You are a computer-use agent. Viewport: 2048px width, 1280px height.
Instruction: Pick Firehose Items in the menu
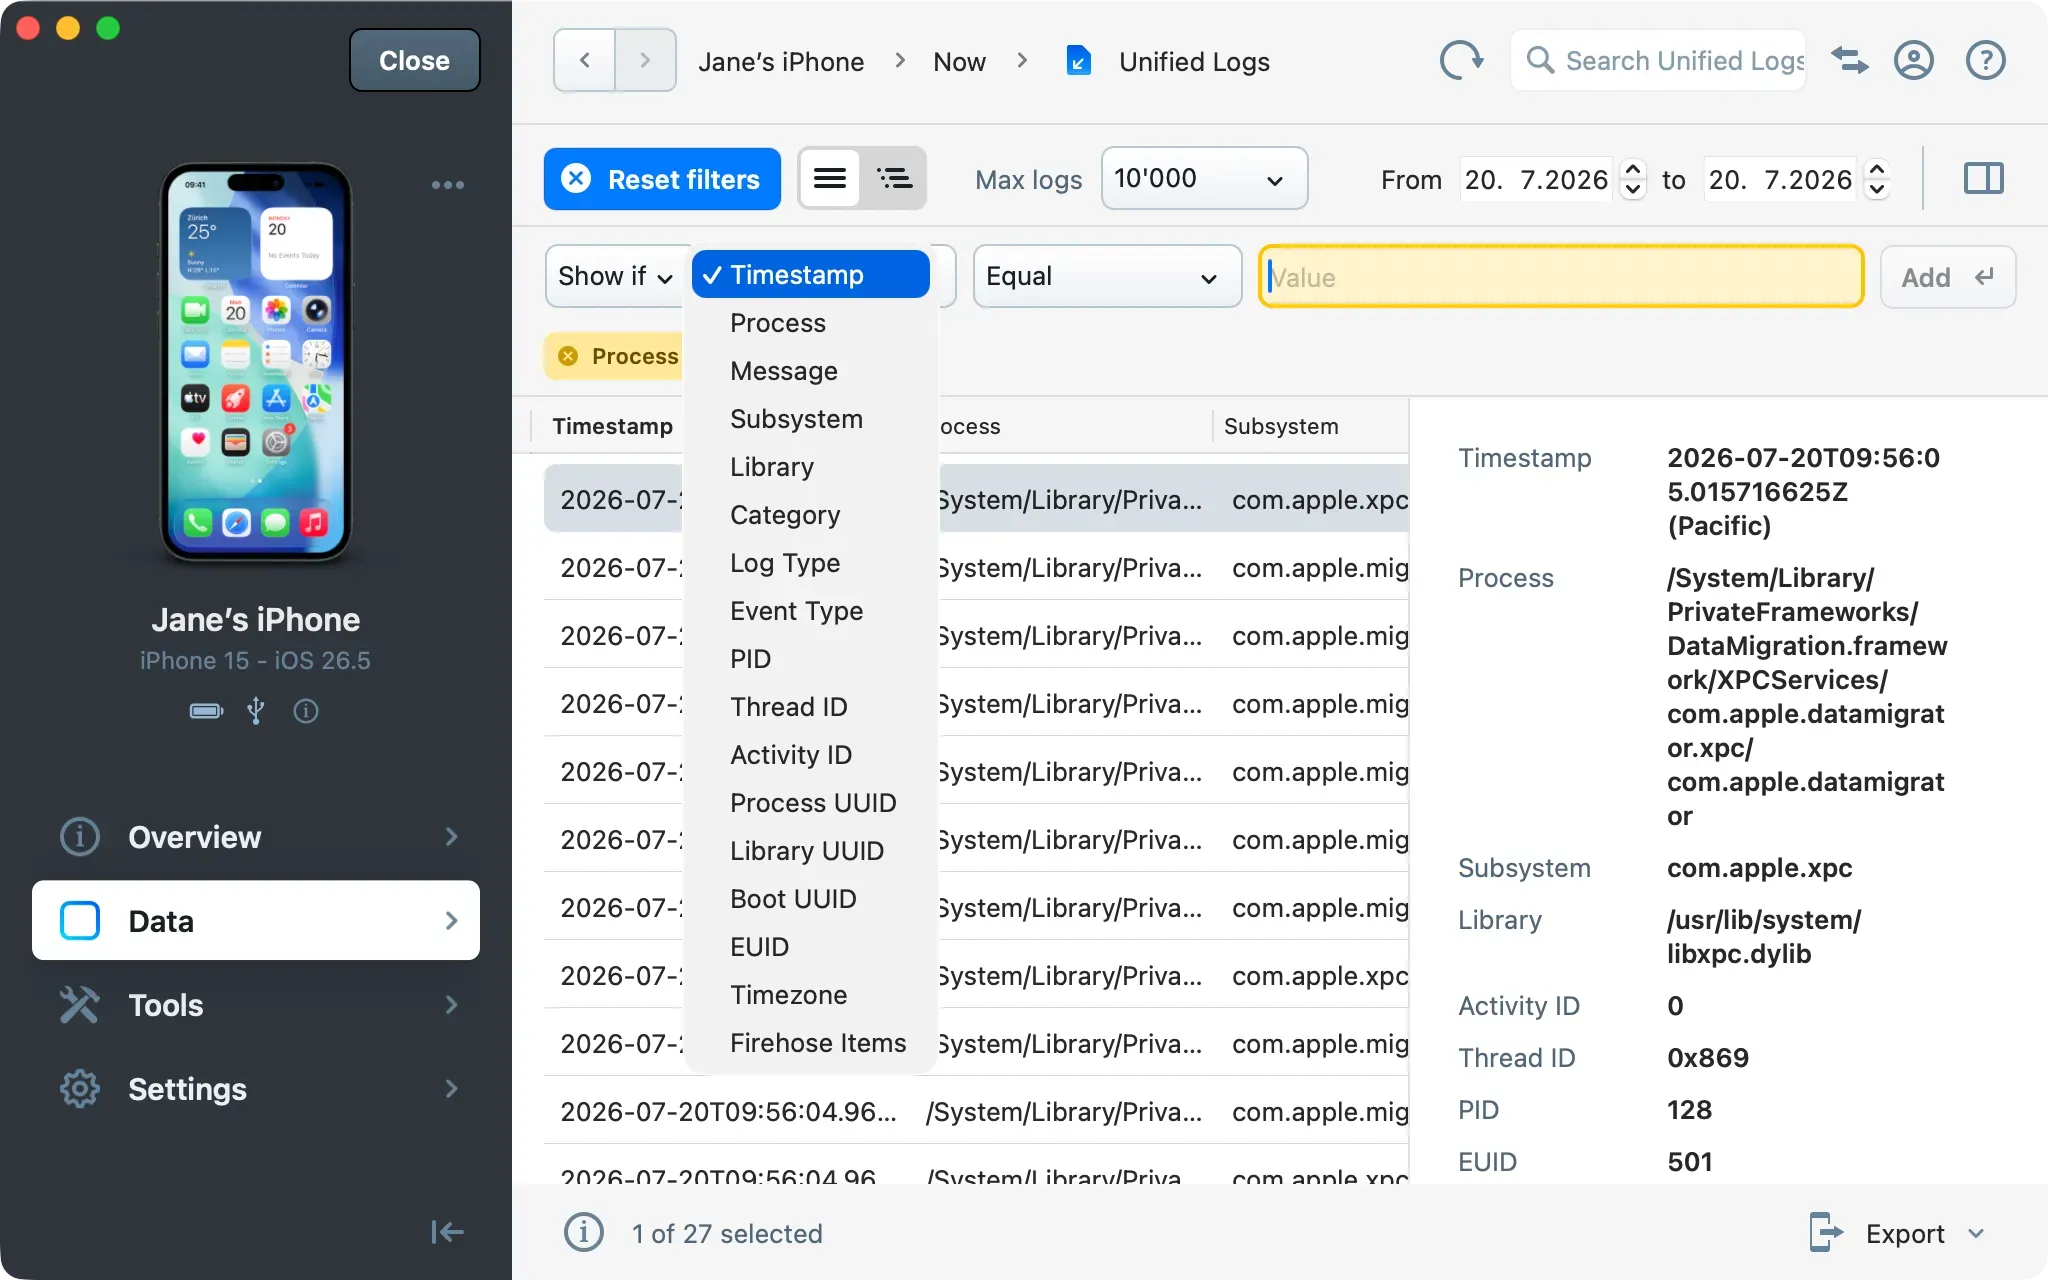[x=811, y=1043]
